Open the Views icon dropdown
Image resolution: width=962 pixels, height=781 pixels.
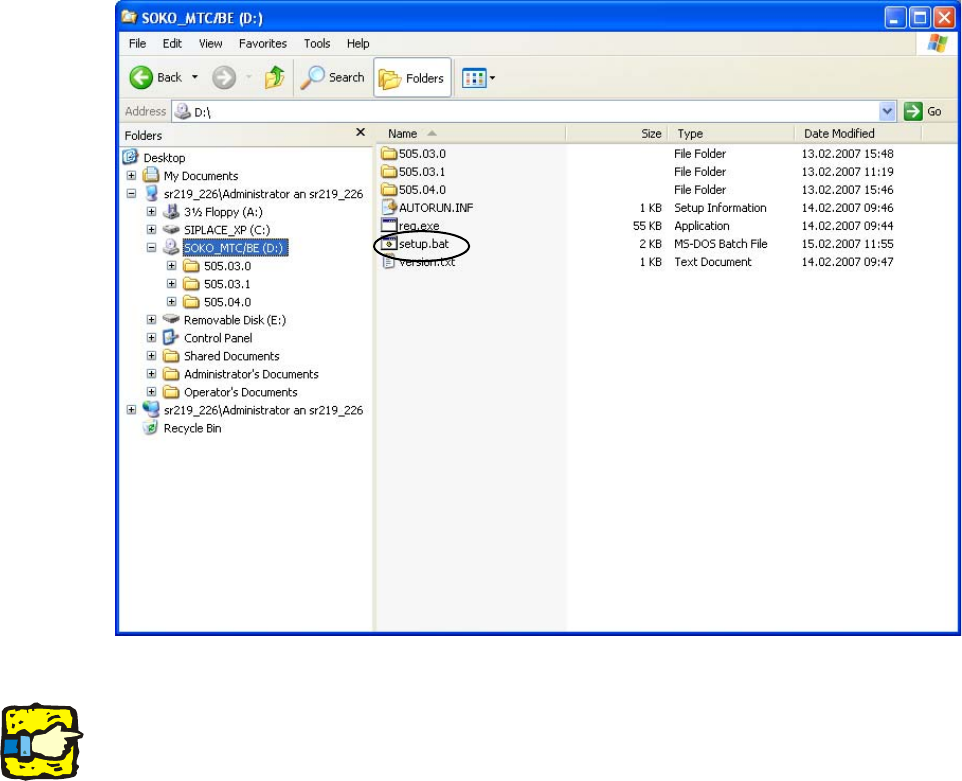click(x=478, y=78)
